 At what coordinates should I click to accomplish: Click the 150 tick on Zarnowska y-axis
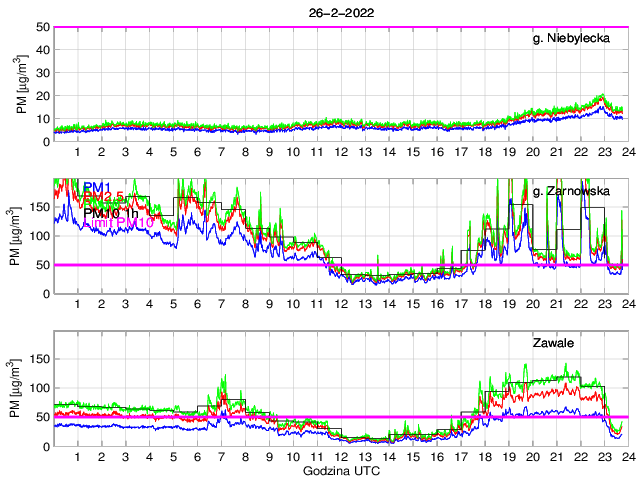pos(38,207)
